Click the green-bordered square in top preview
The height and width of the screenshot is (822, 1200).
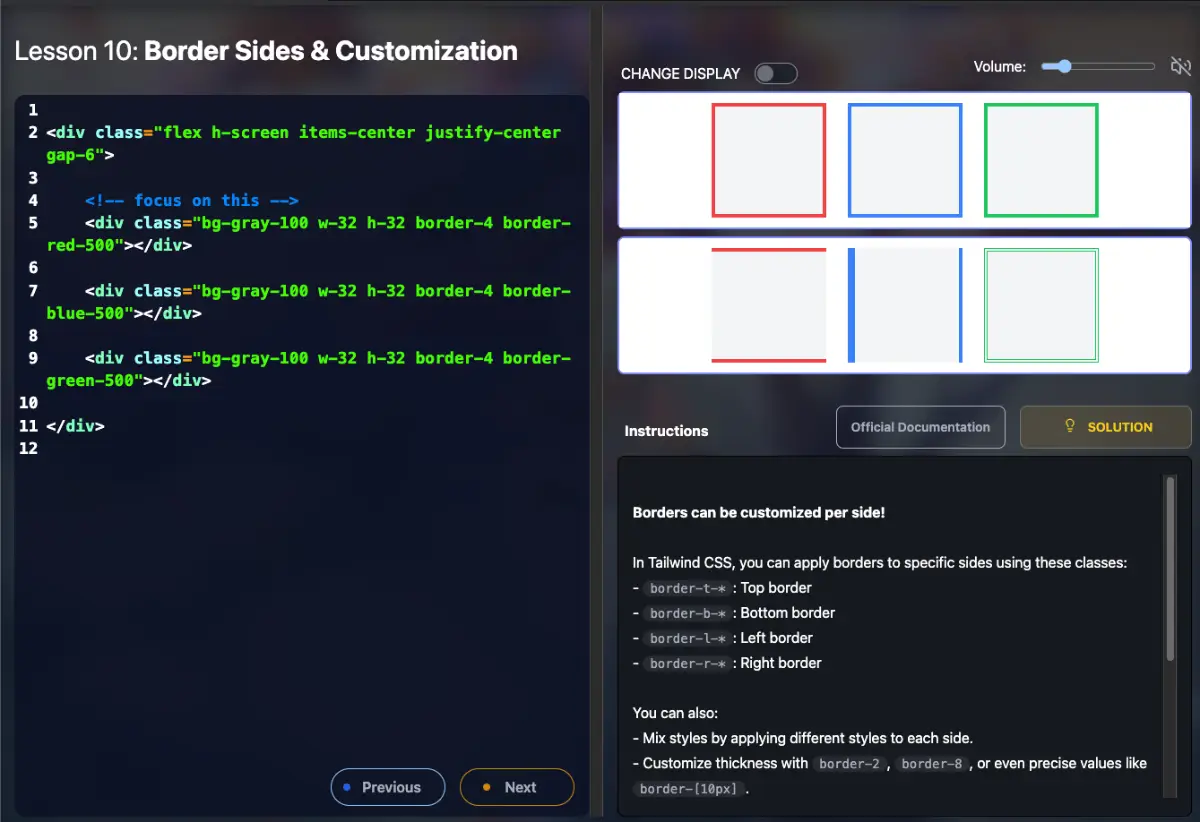(x=1041, y=160)
